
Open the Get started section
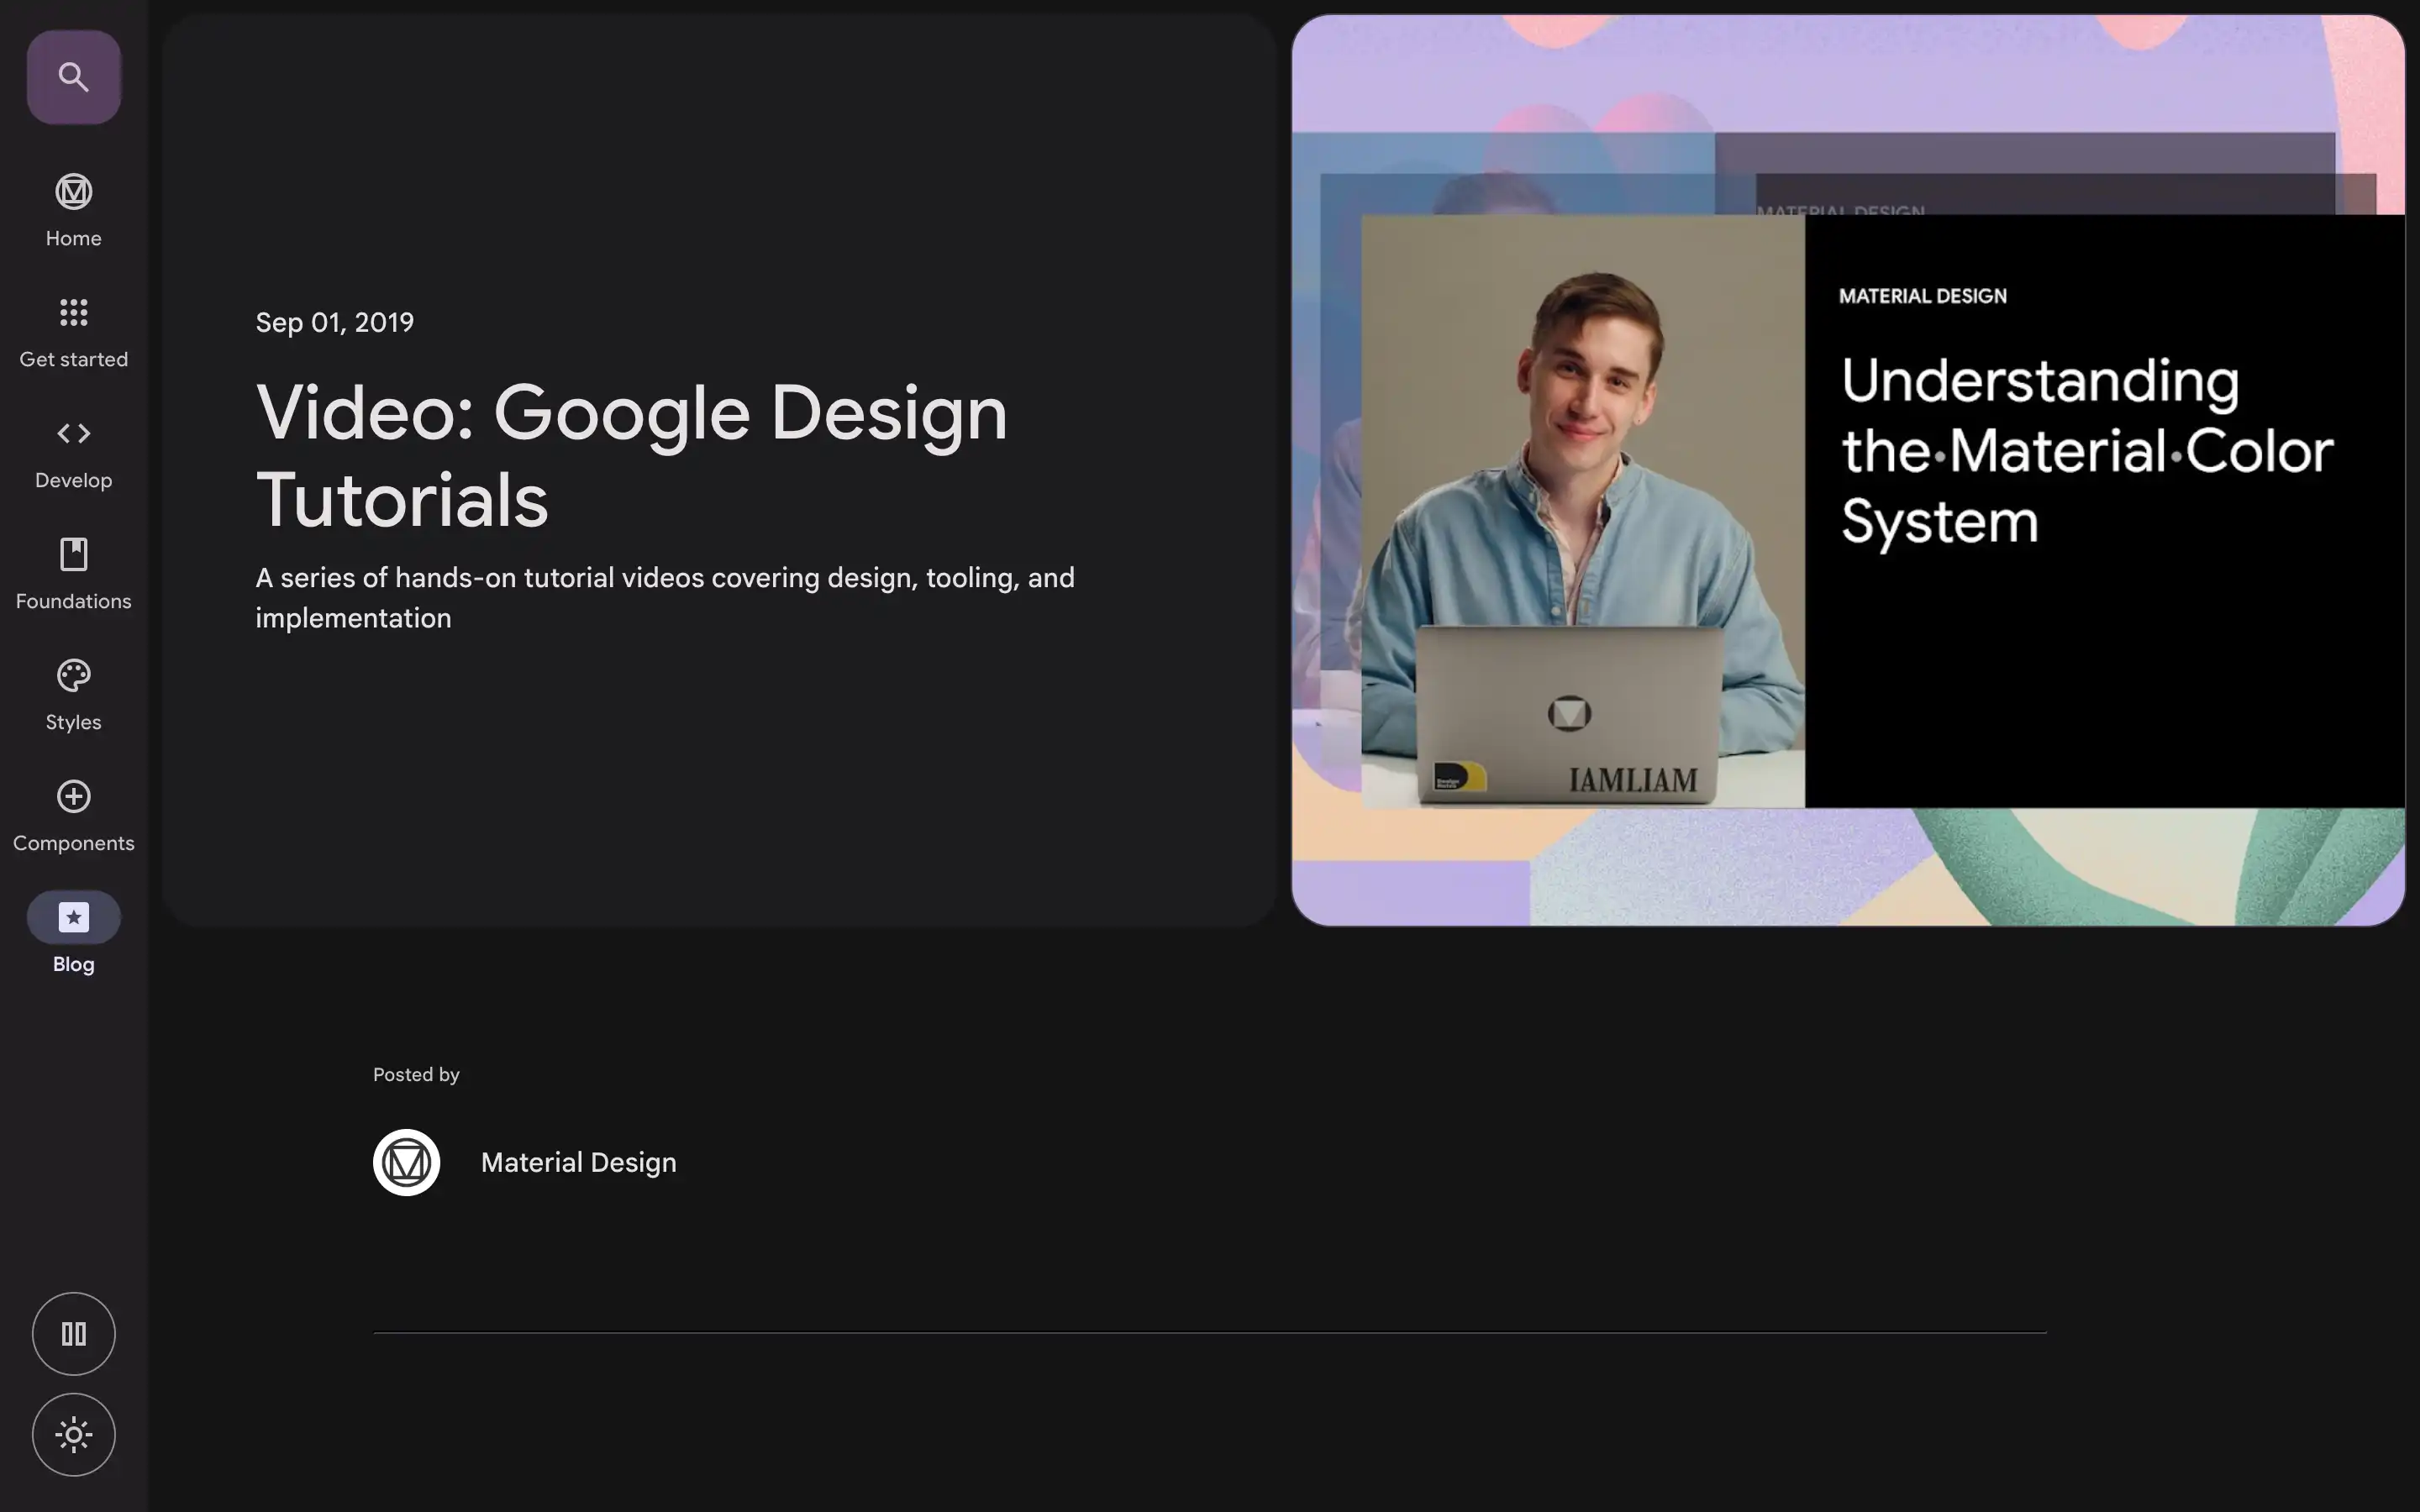74,312
